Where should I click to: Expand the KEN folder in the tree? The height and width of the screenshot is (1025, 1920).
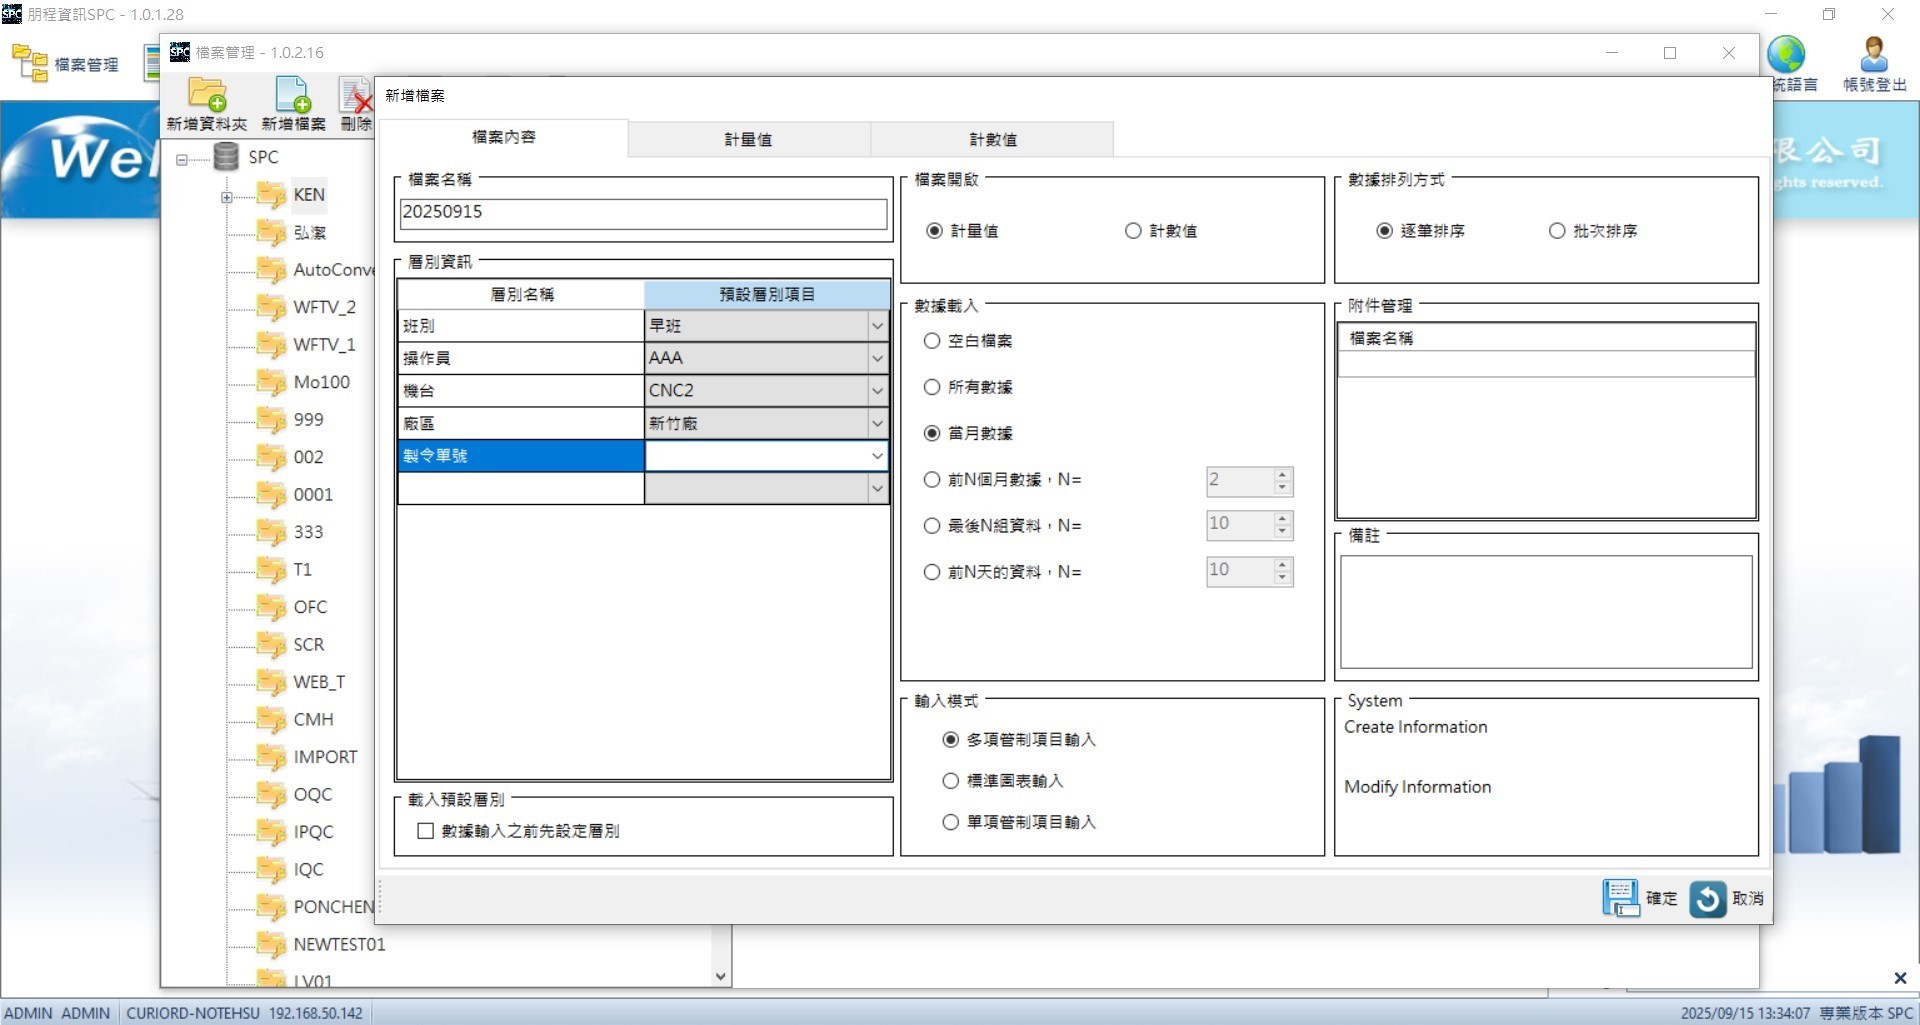pyautogui.click(x=225, y=197)
